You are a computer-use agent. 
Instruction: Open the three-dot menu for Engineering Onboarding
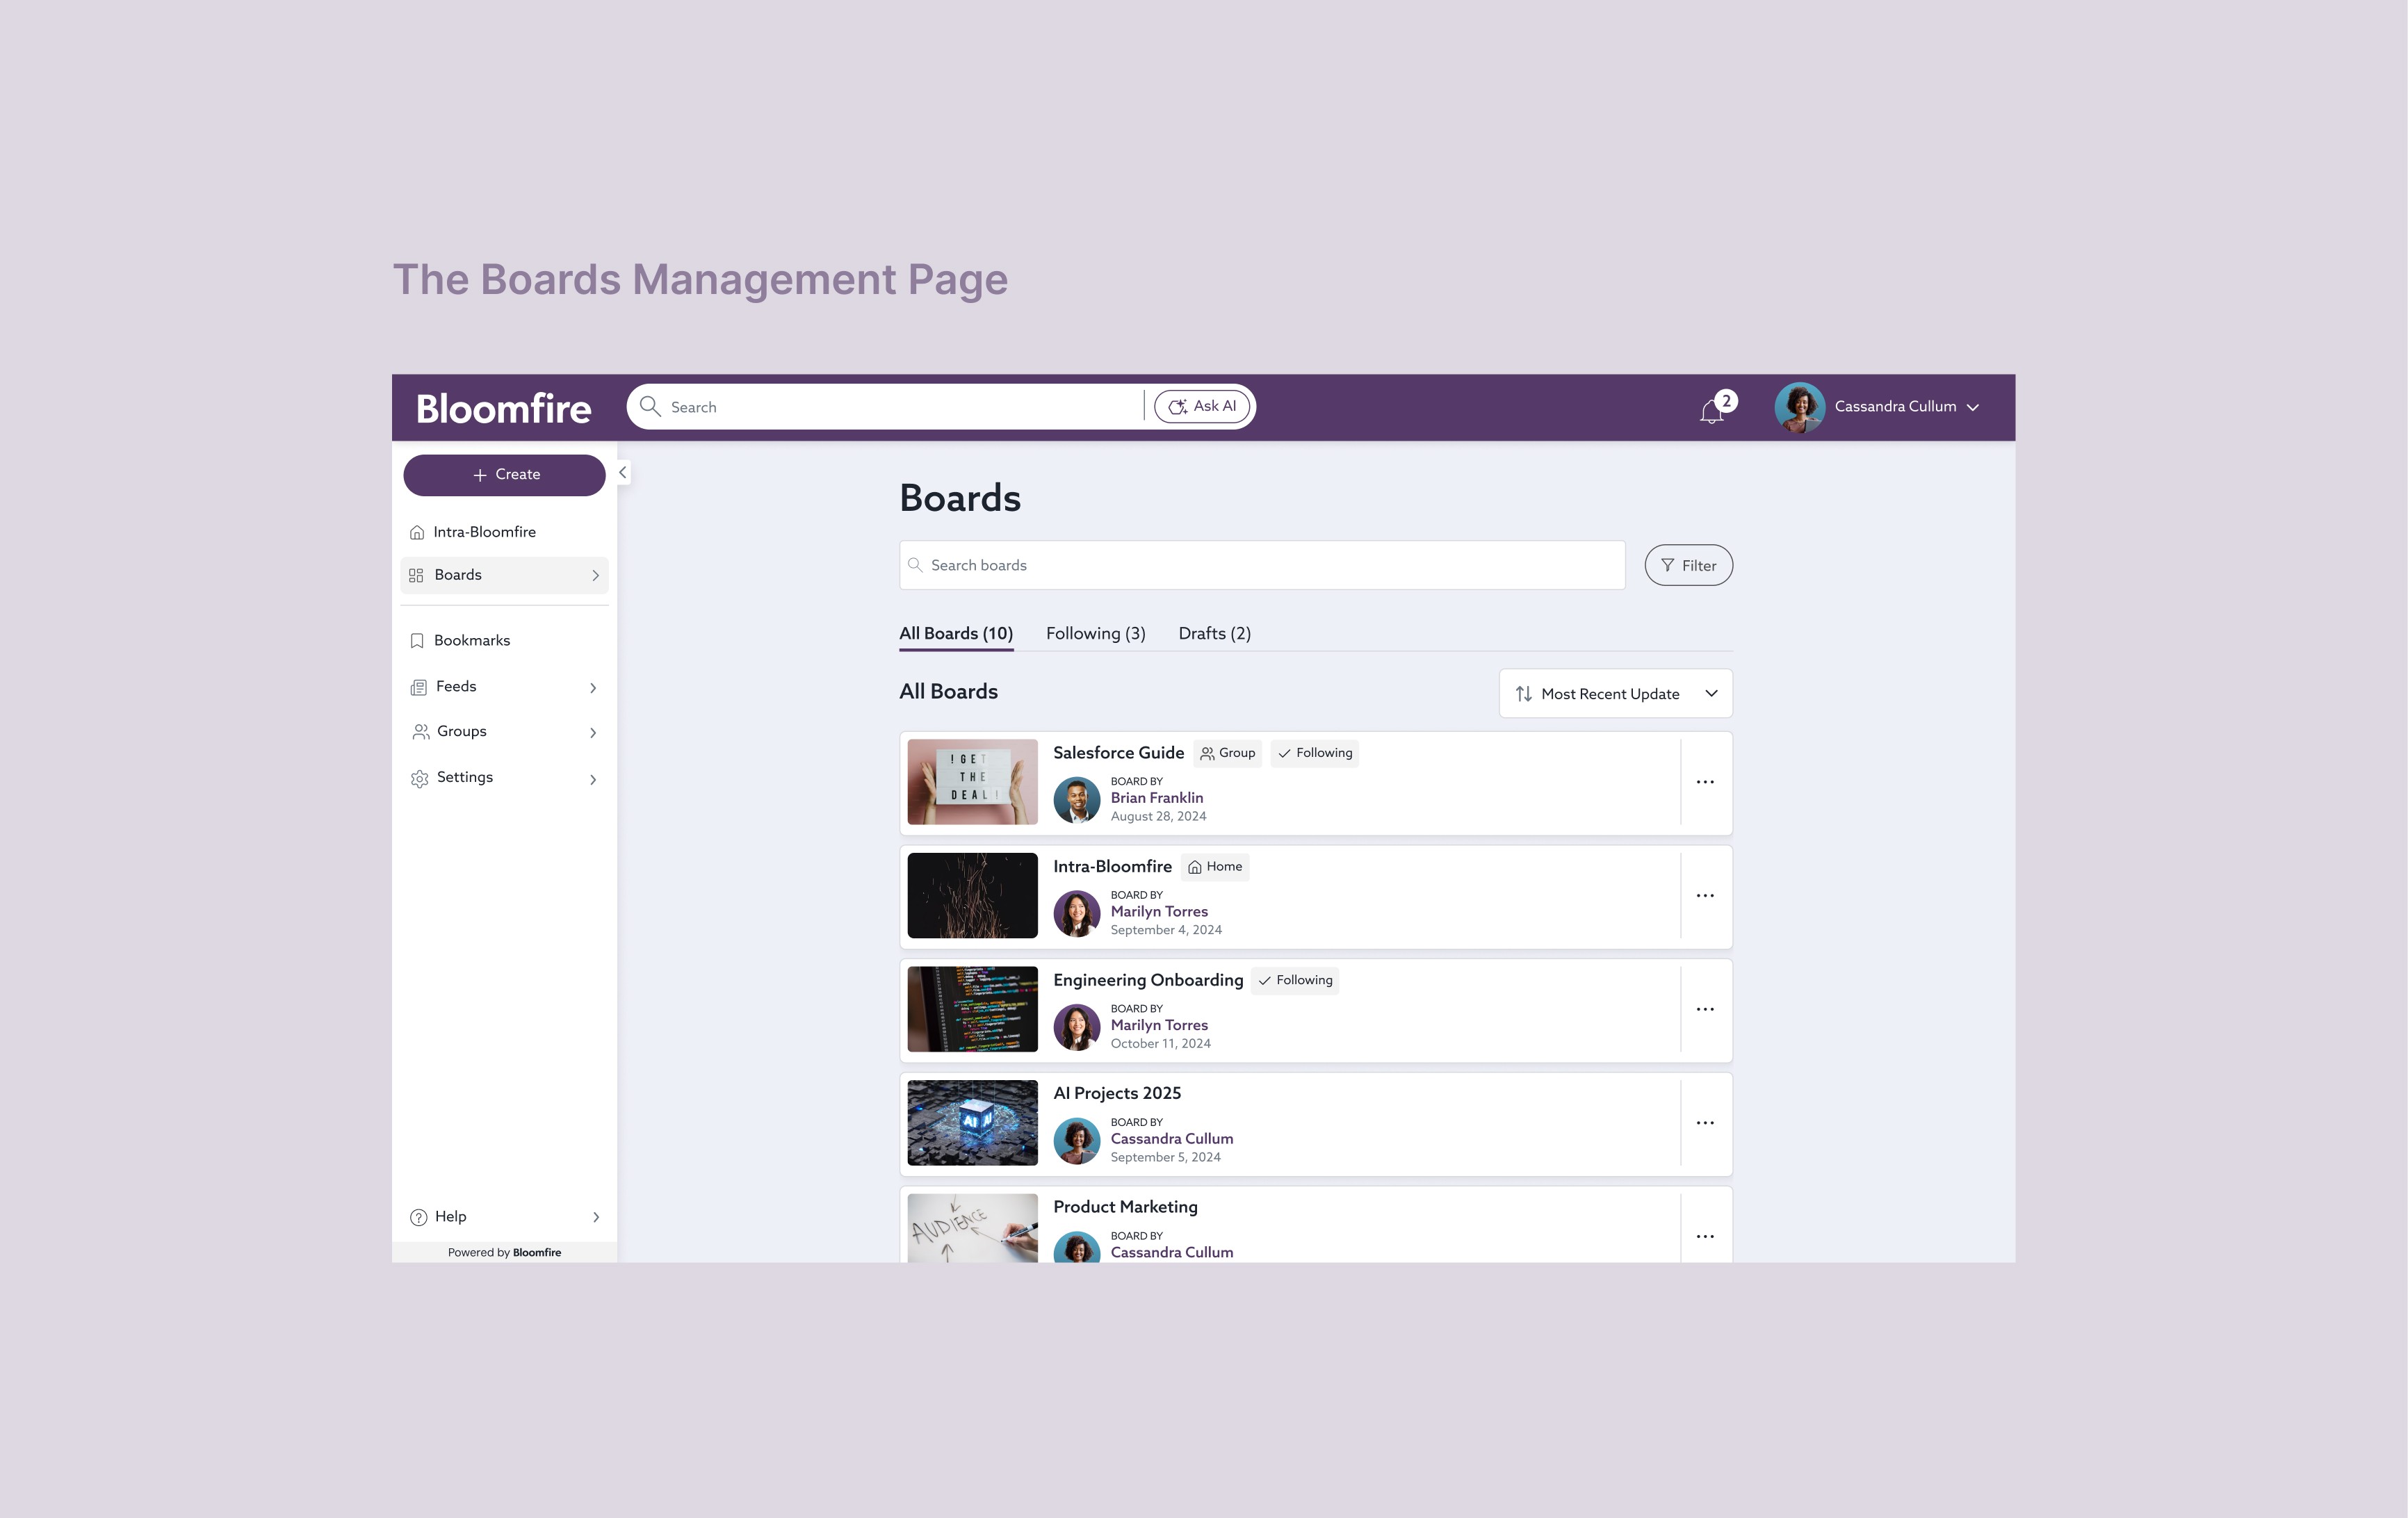click(1705, 1009)
